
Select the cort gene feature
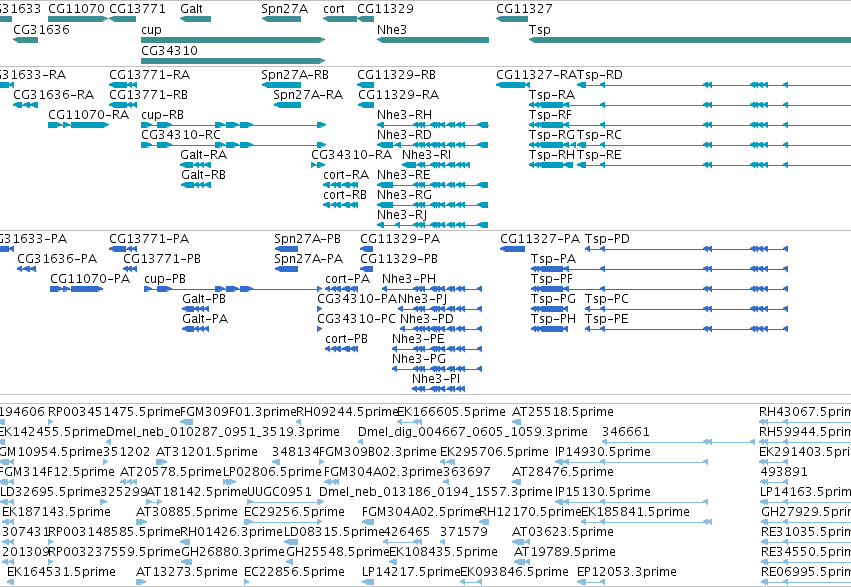[x=340, y=19]
